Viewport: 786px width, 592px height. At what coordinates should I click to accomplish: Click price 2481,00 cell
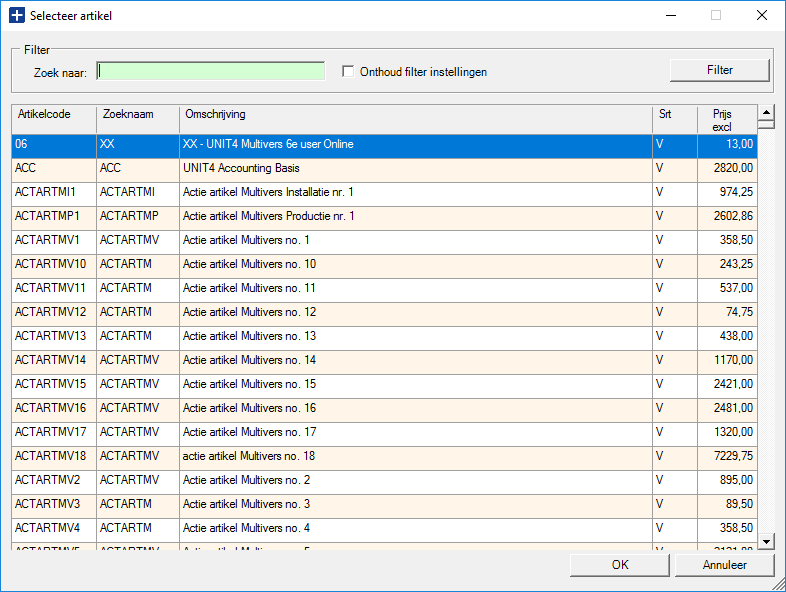tap(727, 409)
